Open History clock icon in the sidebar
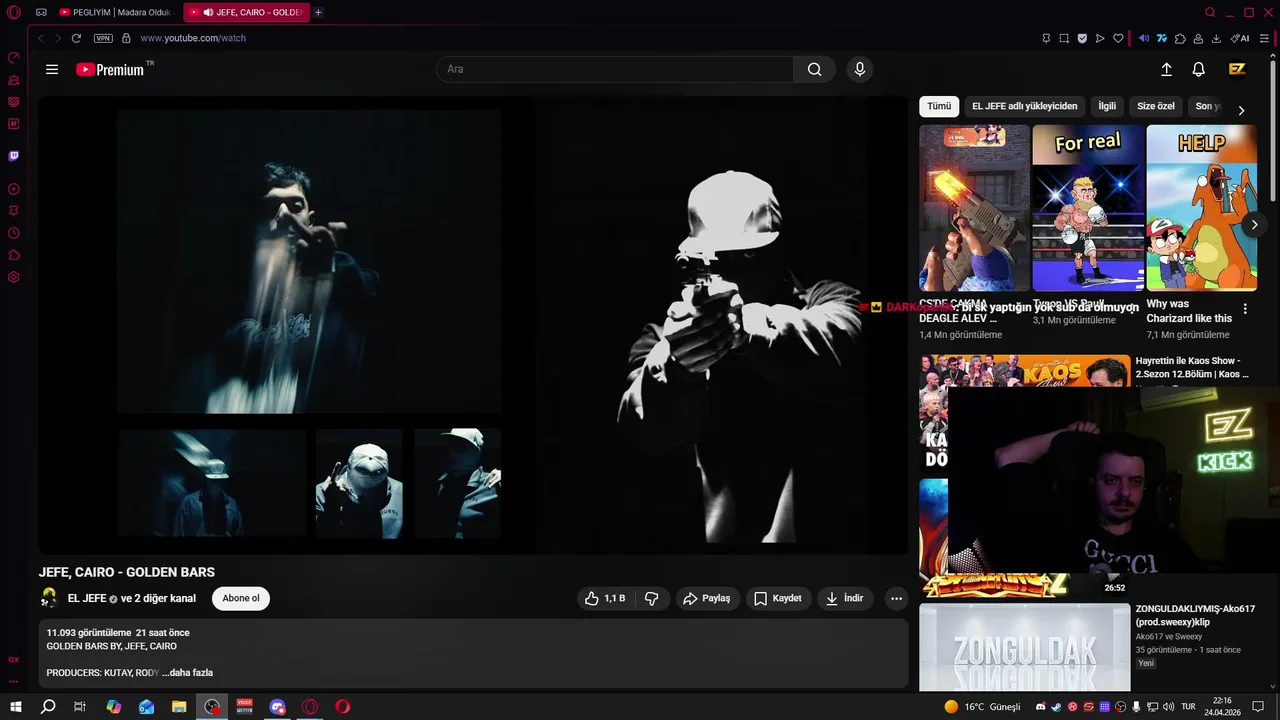 coord(14,233)
